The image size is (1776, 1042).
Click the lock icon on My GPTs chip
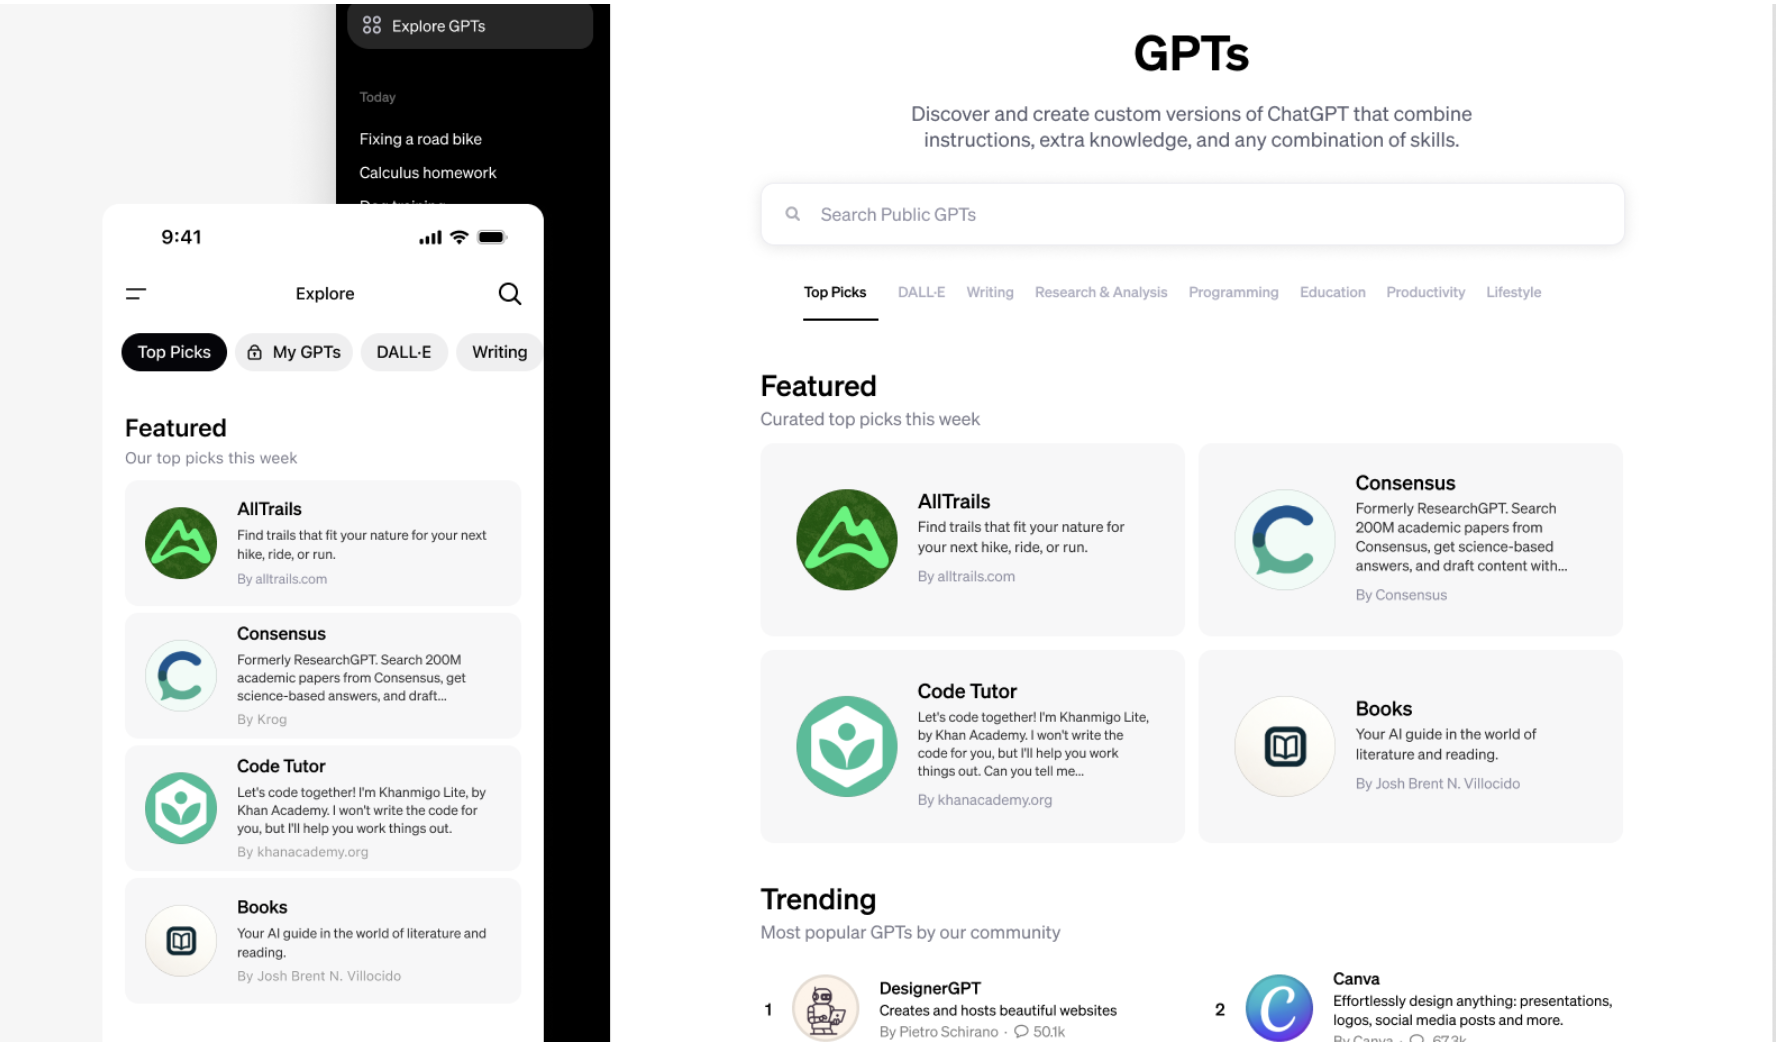coord(255,352)
